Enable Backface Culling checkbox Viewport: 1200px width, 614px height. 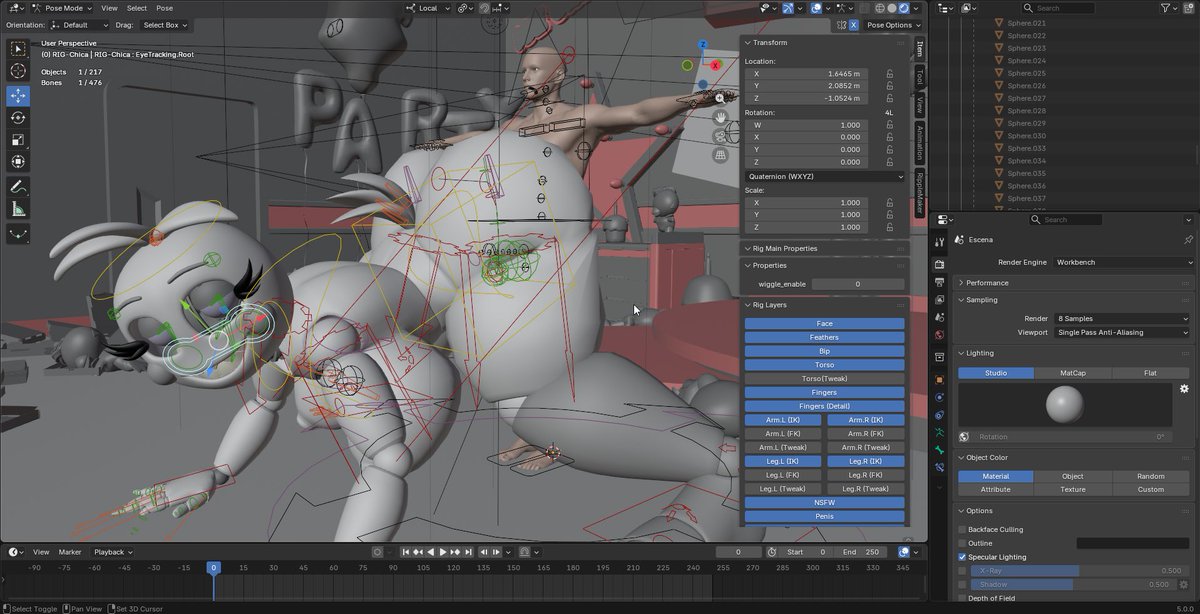pos(962,529)
